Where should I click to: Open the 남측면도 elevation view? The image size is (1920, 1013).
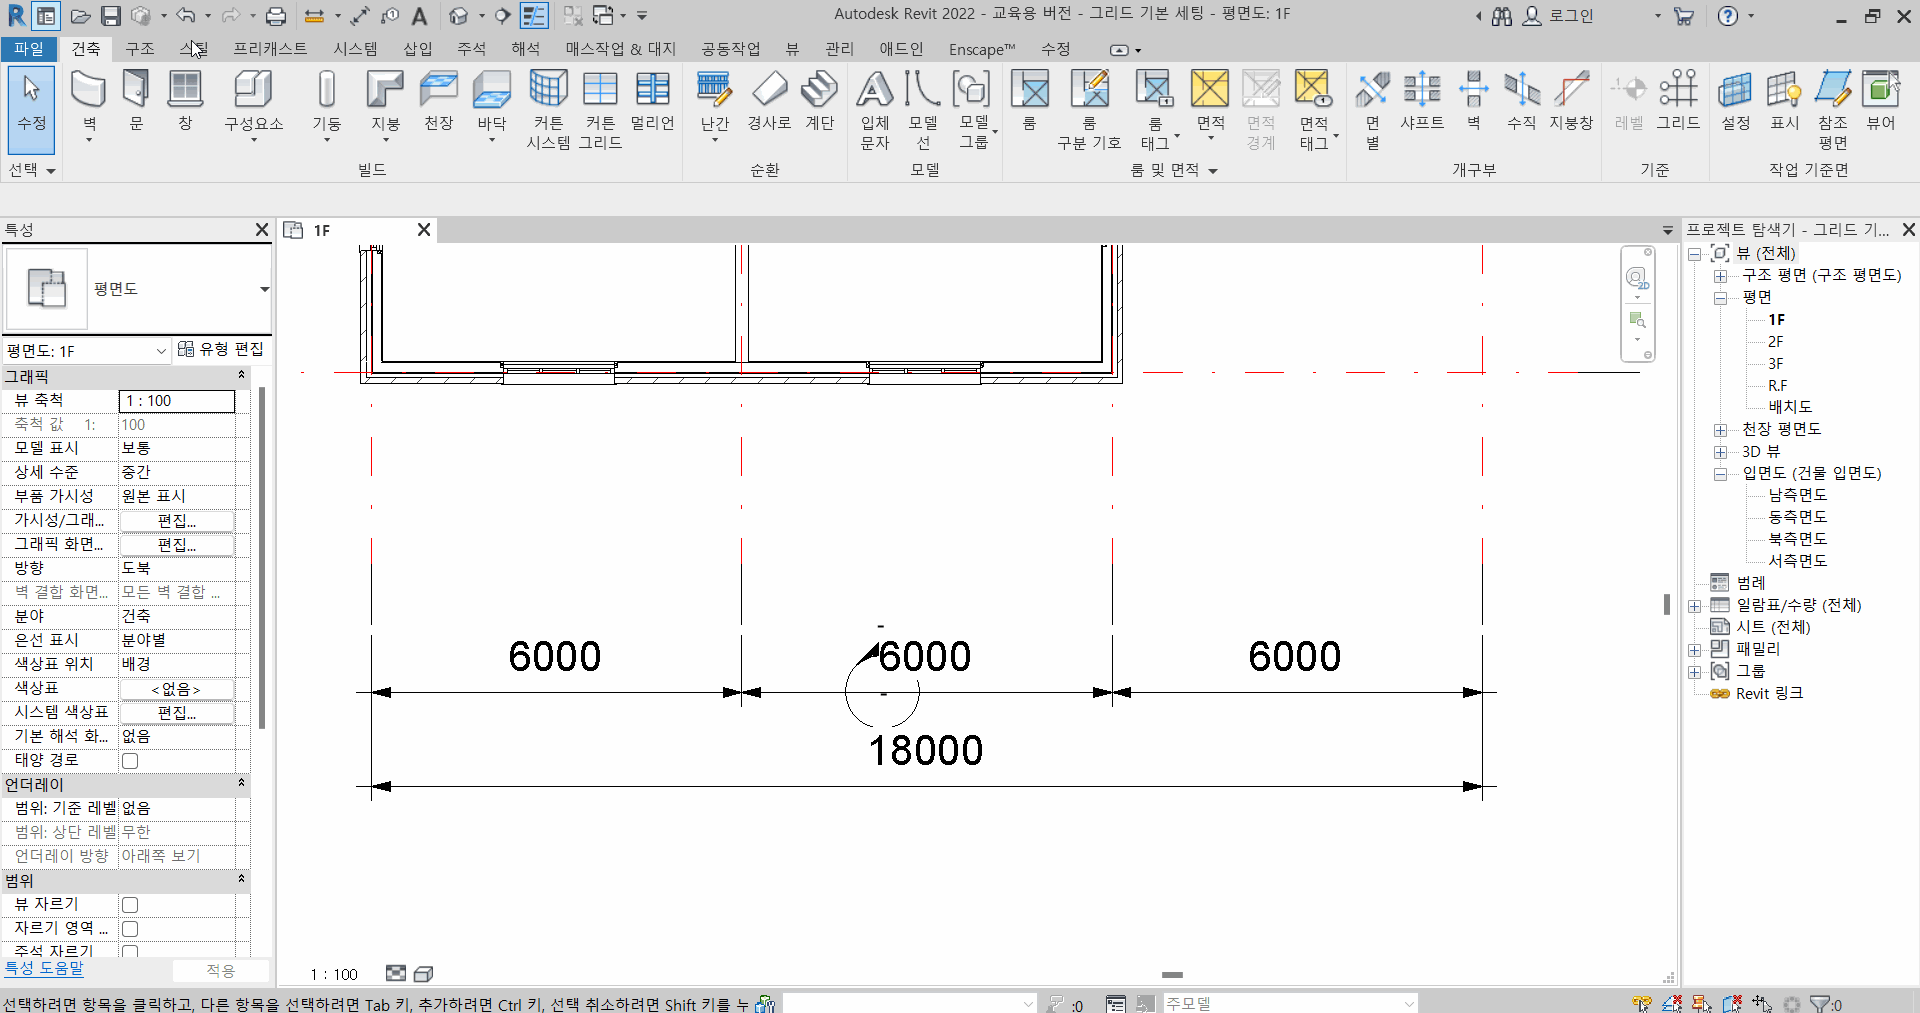(x=1797, y=495)
